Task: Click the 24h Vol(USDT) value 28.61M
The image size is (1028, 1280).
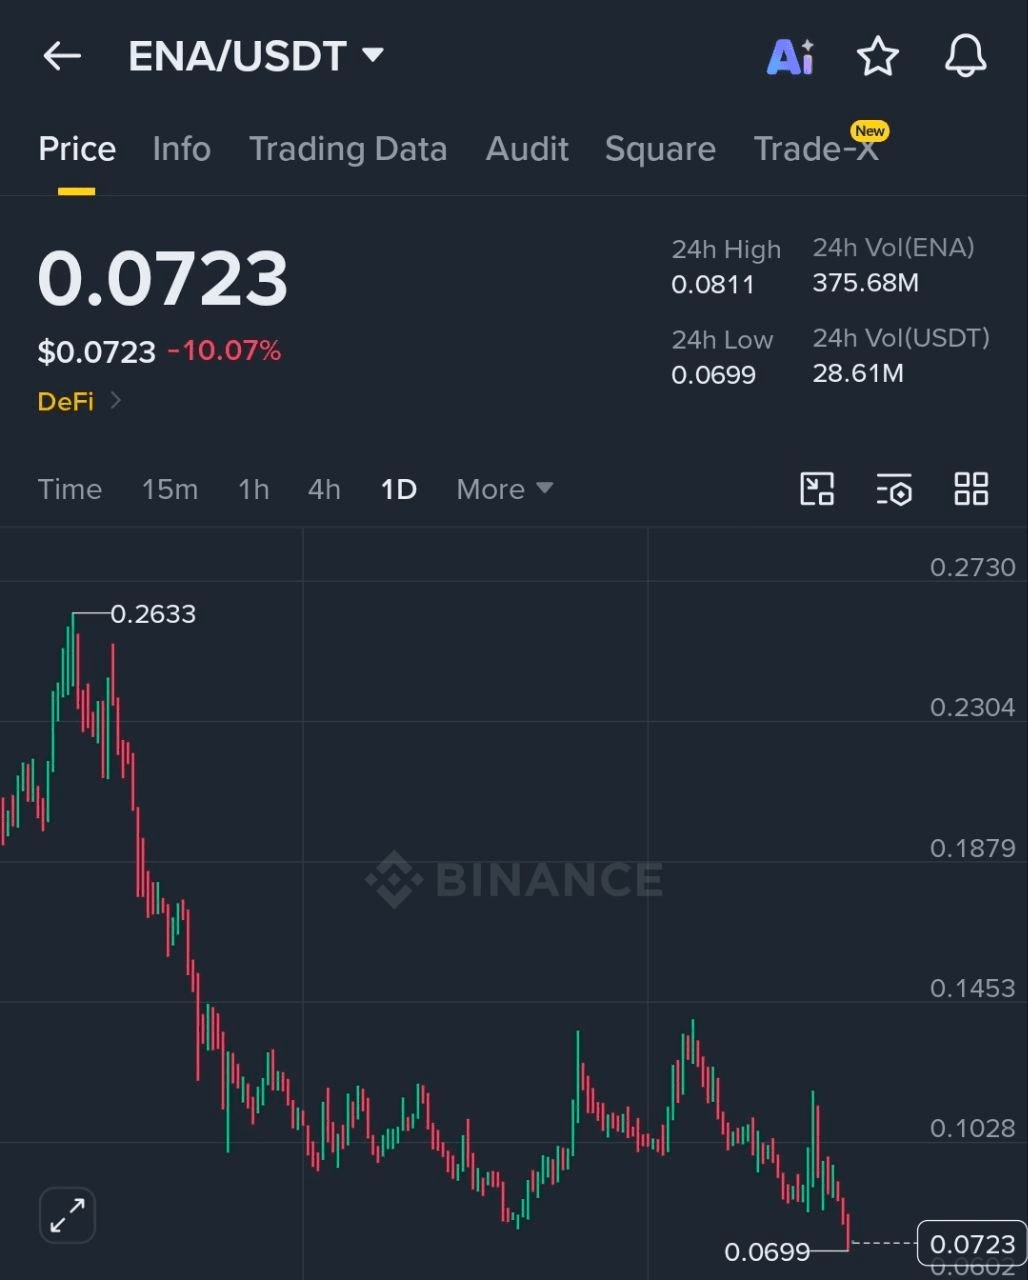Action: click(x=858, y=374)
